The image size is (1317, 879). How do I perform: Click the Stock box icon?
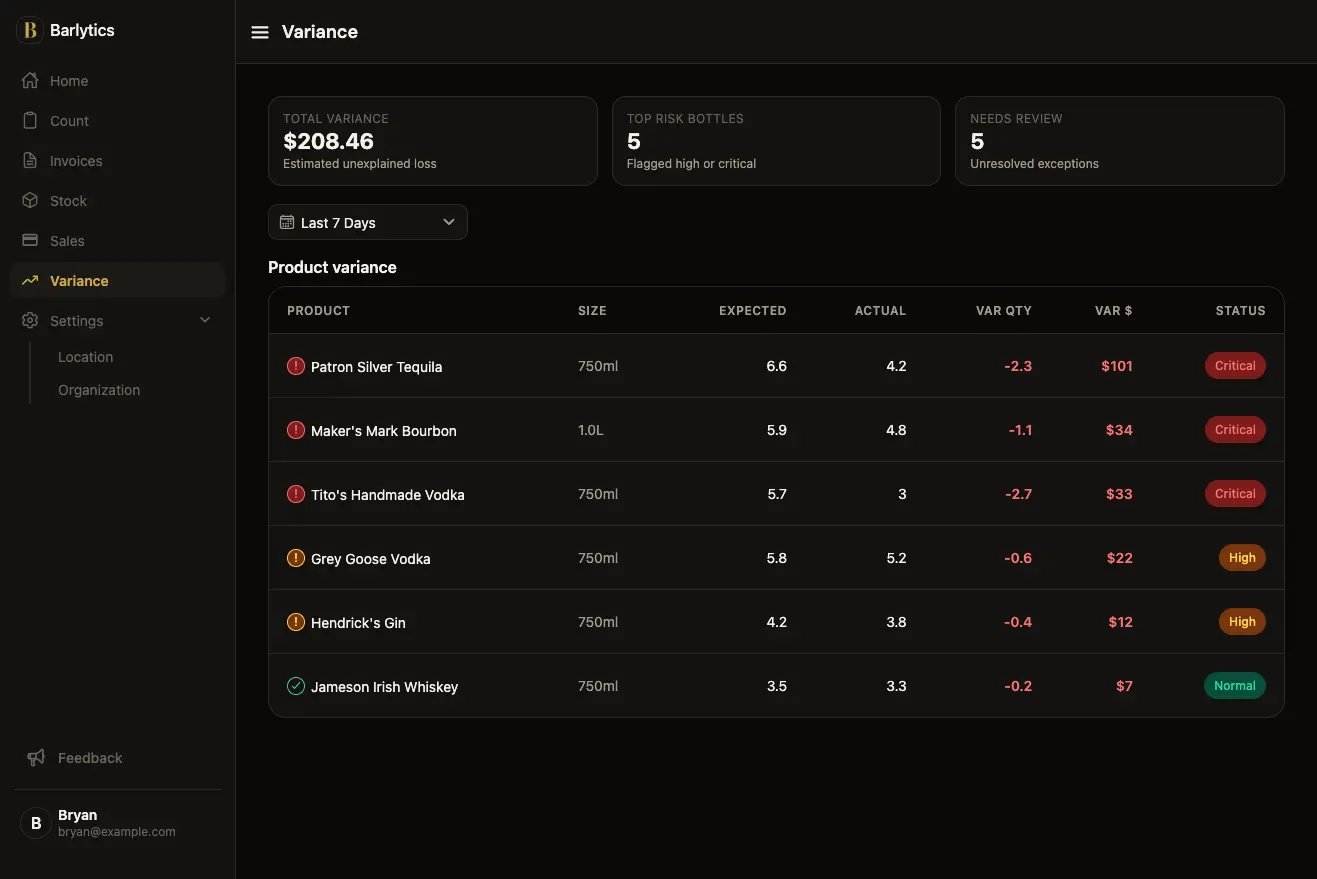click(x=30, y=201)
